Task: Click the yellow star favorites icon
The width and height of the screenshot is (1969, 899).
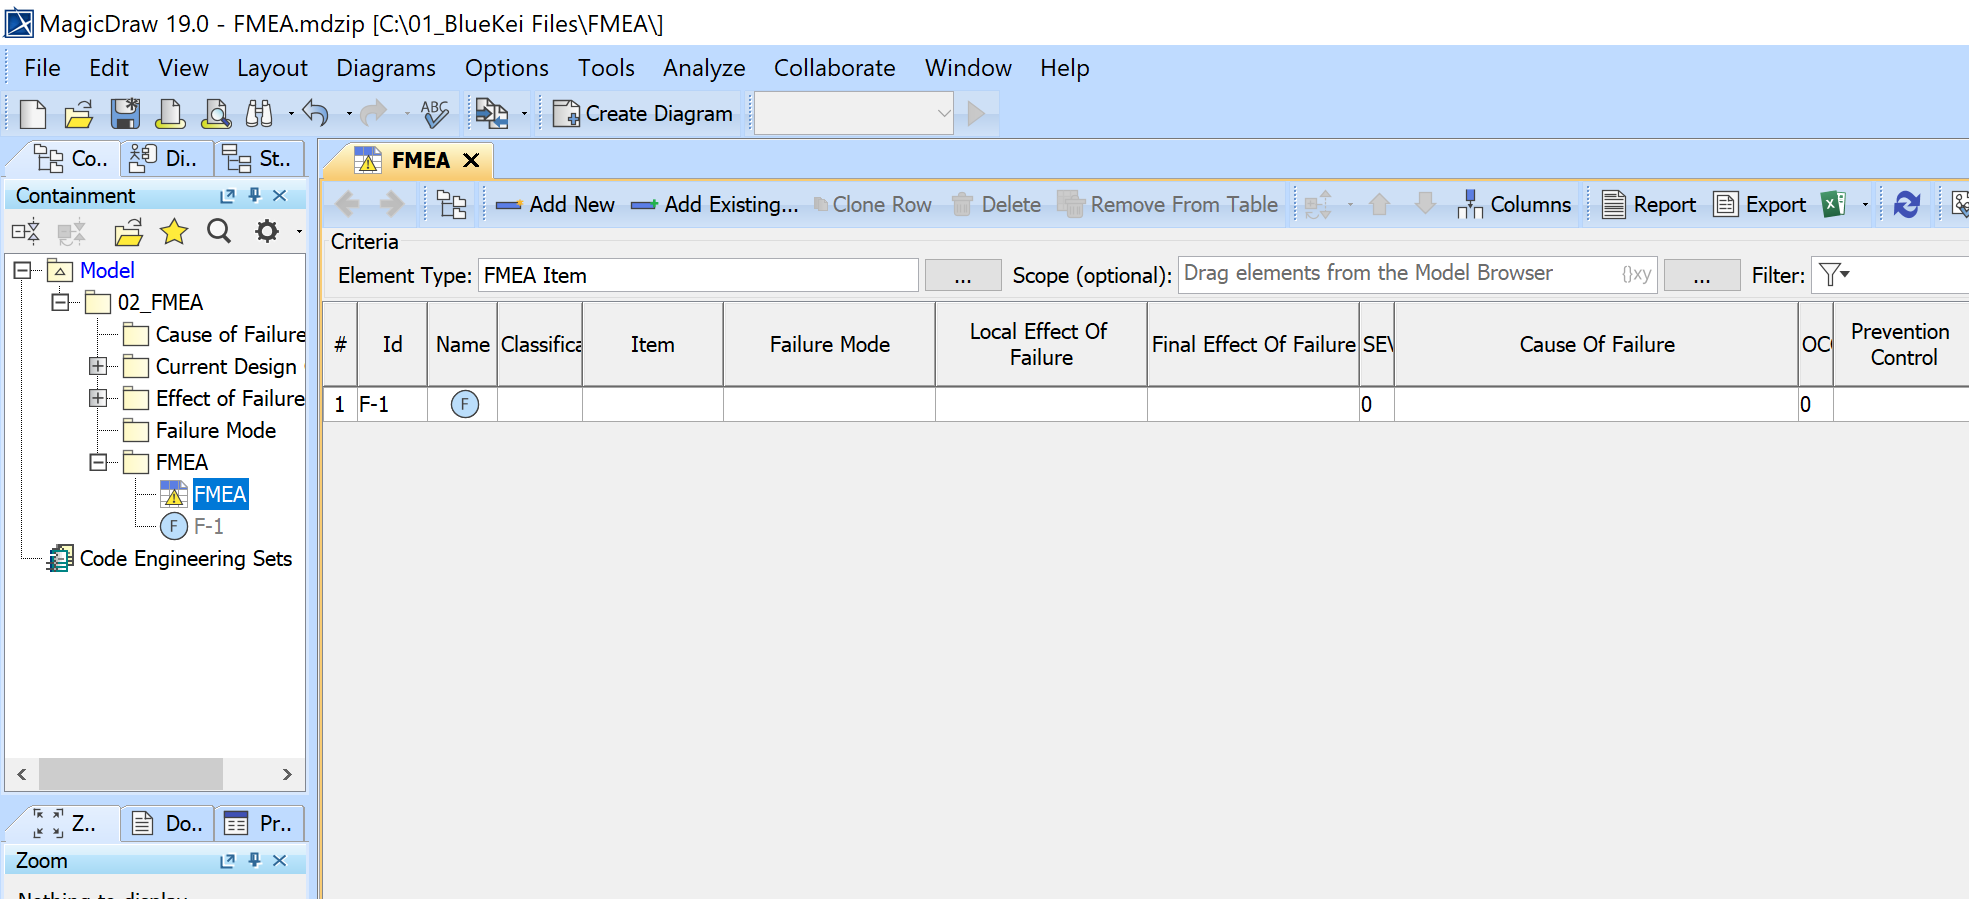Action: (x=174, y=232)
